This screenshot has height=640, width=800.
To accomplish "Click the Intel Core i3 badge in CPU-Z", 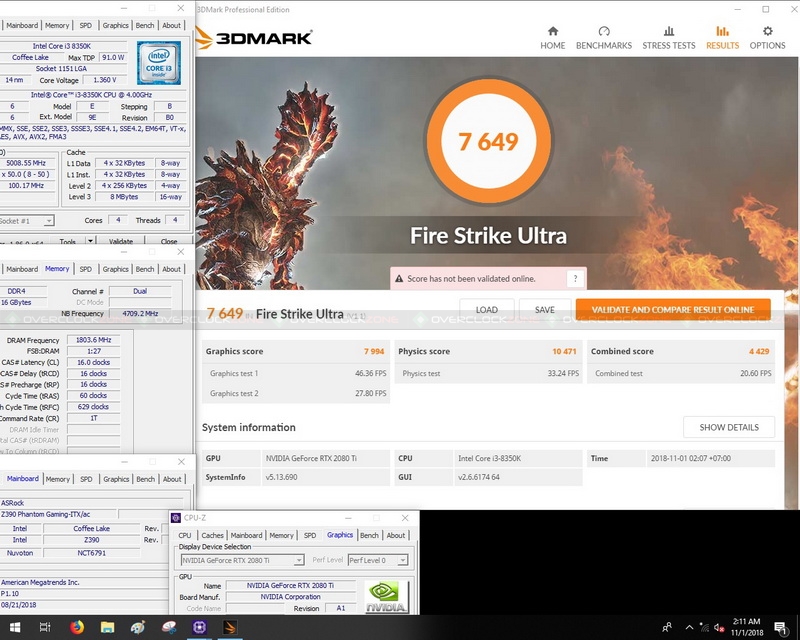I will coord(159,63).
